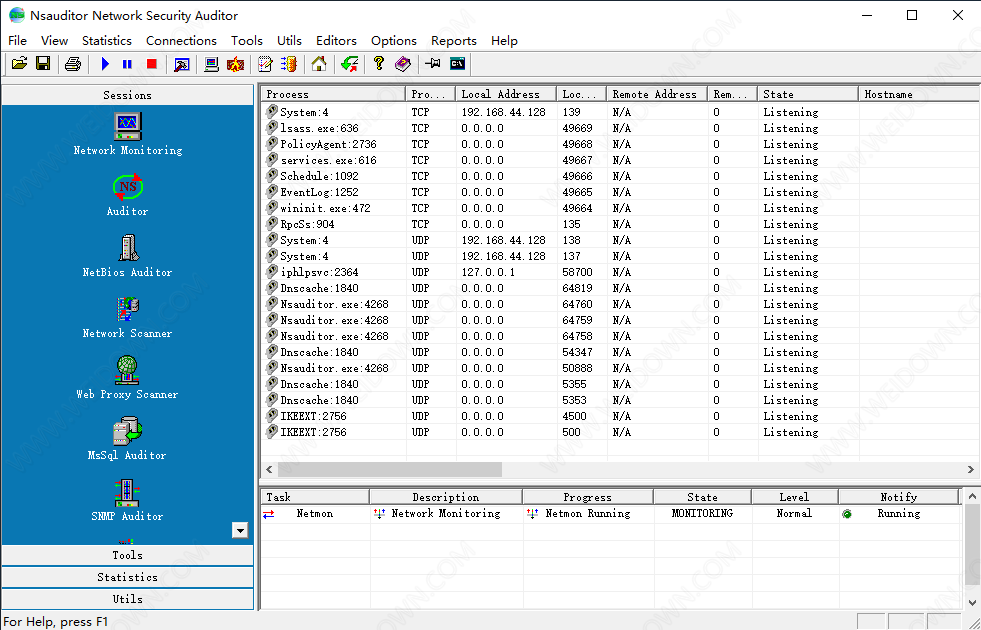Open the Statistics menu
The height and width of the screenshot is (630, 981).
tap(107, 41)
